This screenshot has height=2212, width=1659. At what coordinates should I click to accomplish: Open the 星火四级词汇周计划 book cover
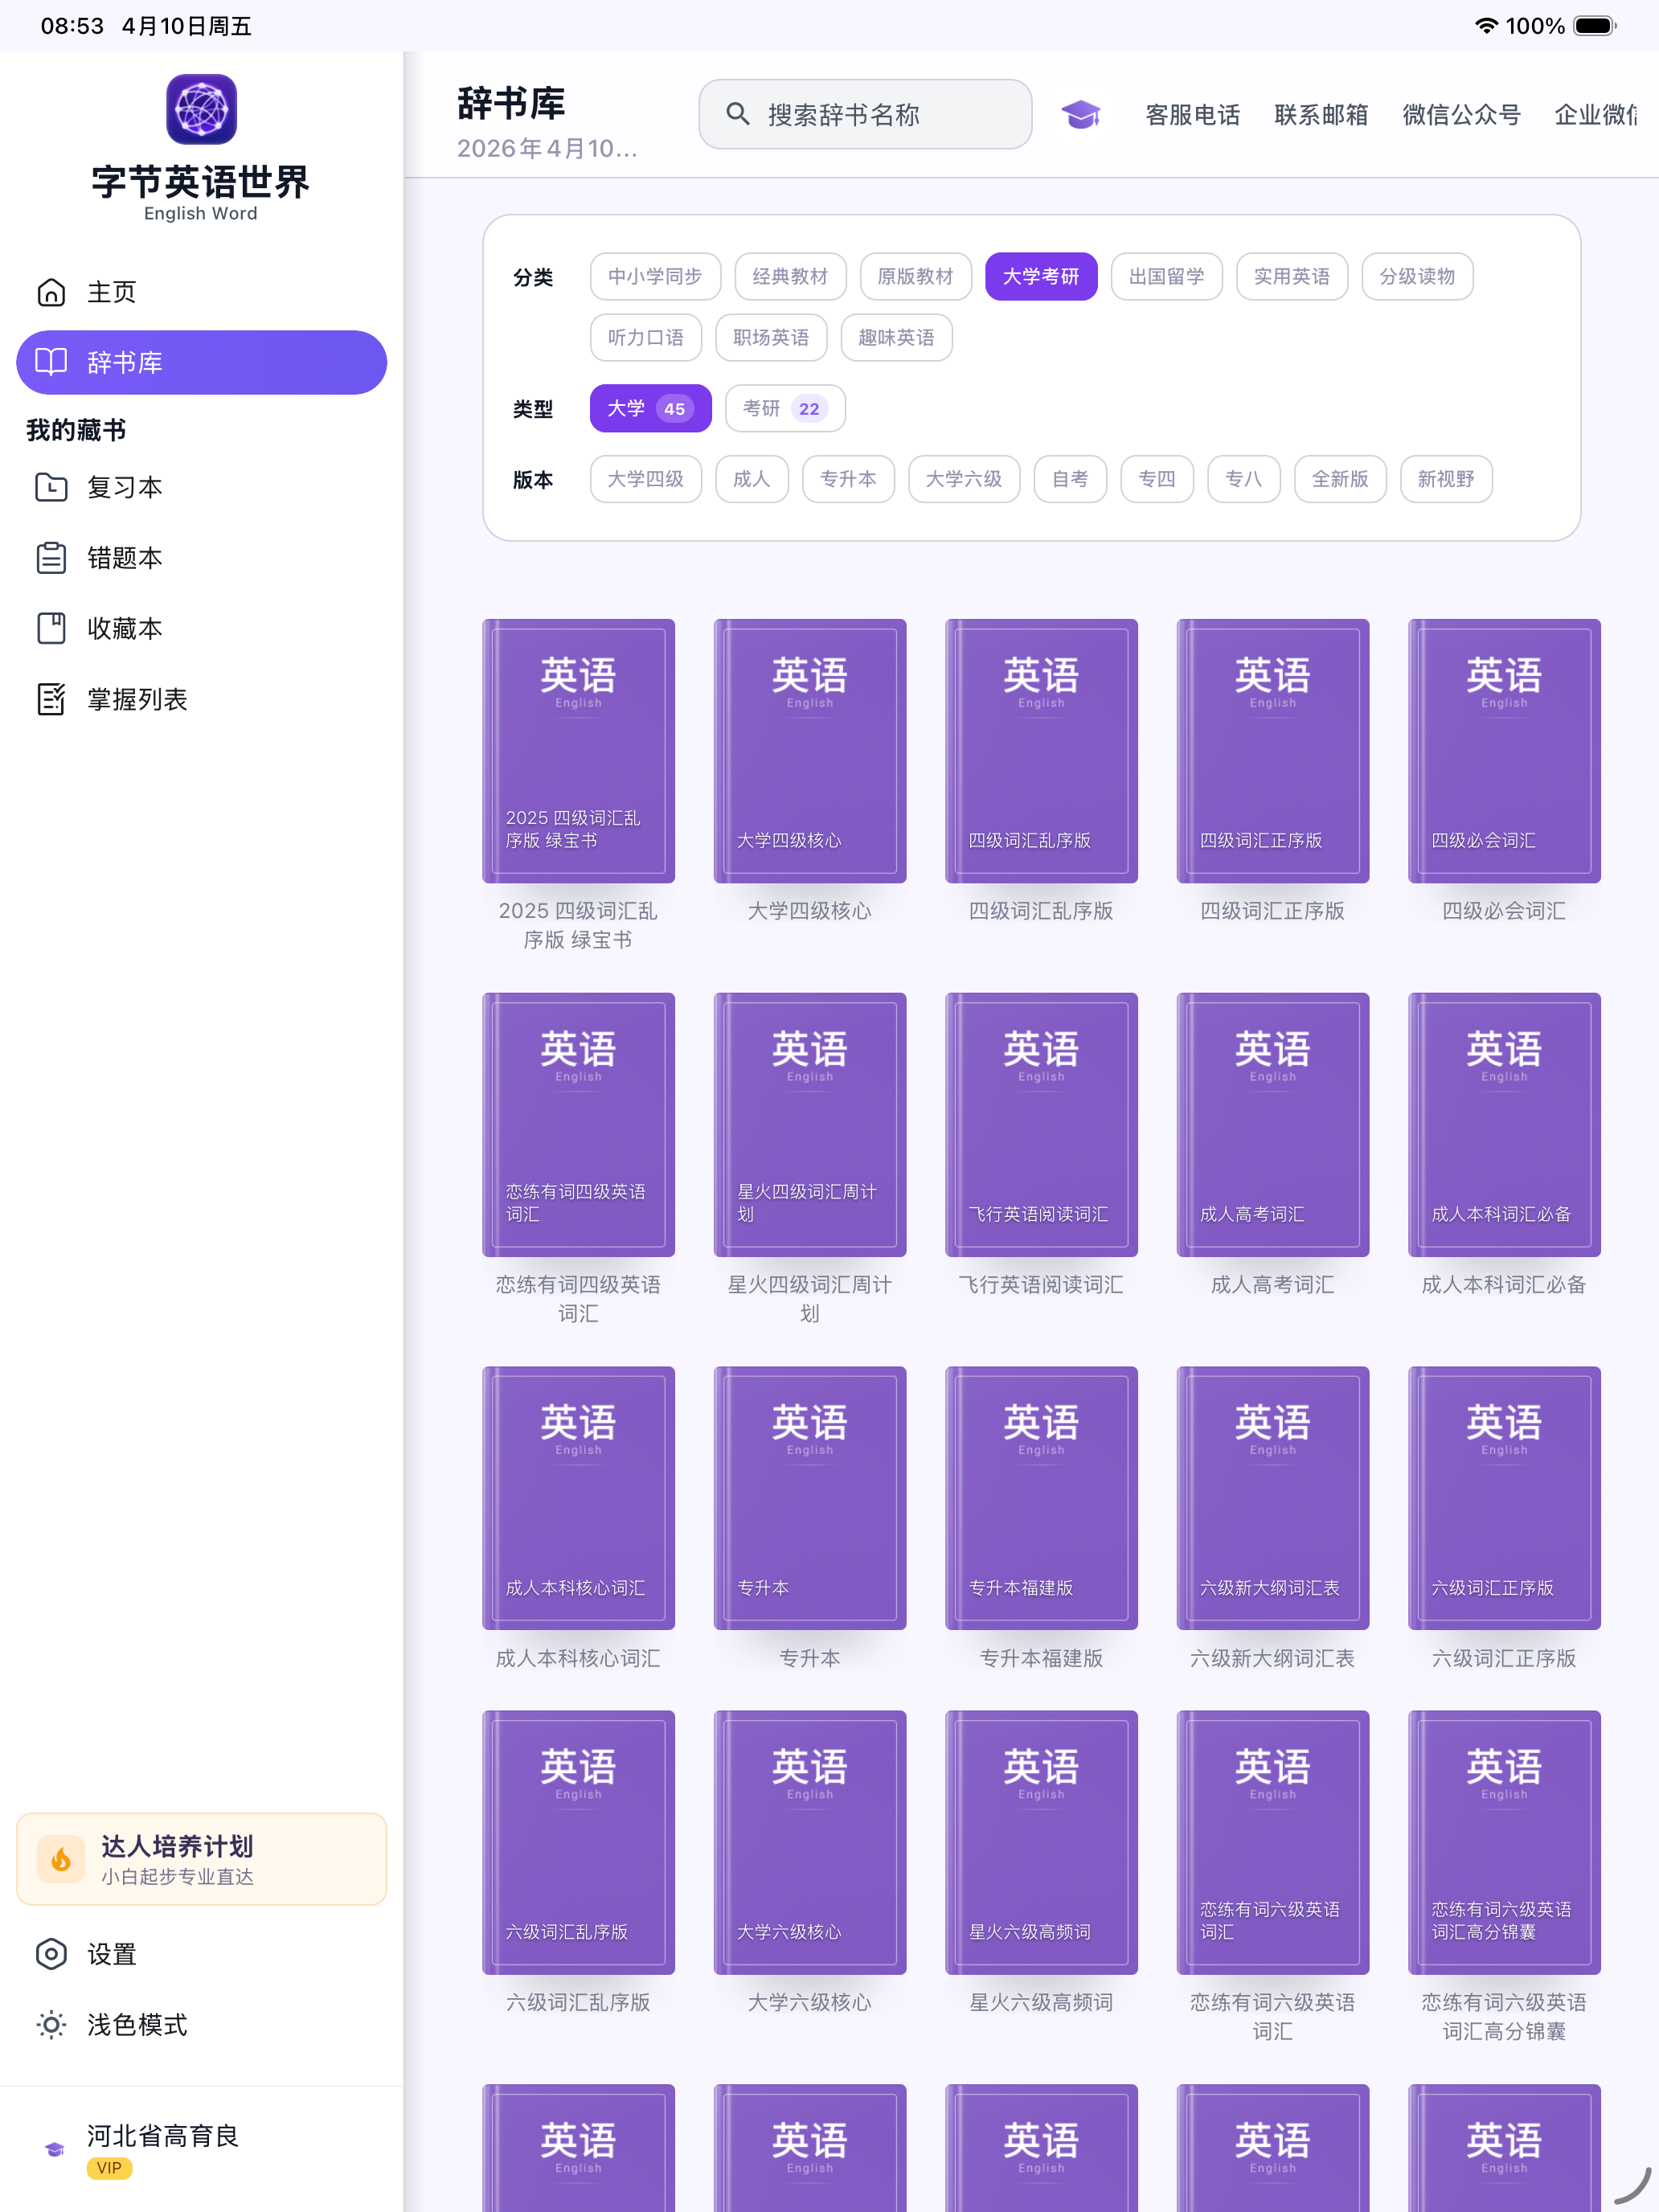[x=810, y=1124]
